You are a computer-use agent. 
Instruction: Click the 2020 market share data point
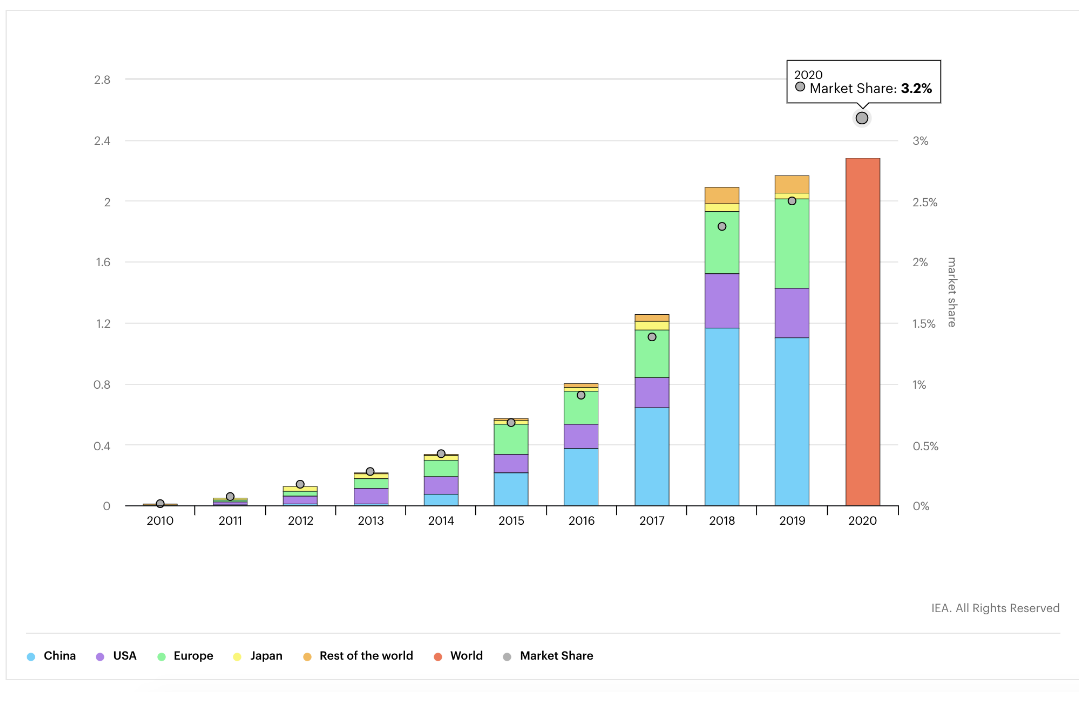click(x=862, y=118)
